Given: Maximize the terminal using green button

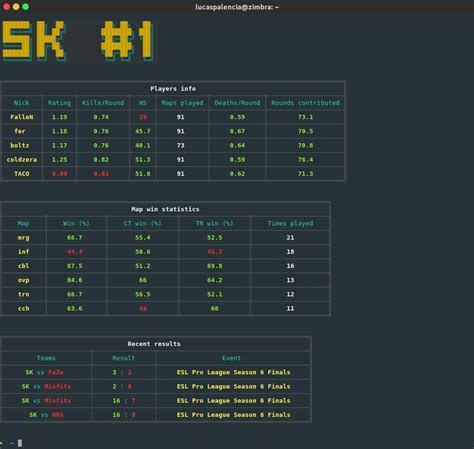Looking at the screenshot, I should [x=26, y=7].
